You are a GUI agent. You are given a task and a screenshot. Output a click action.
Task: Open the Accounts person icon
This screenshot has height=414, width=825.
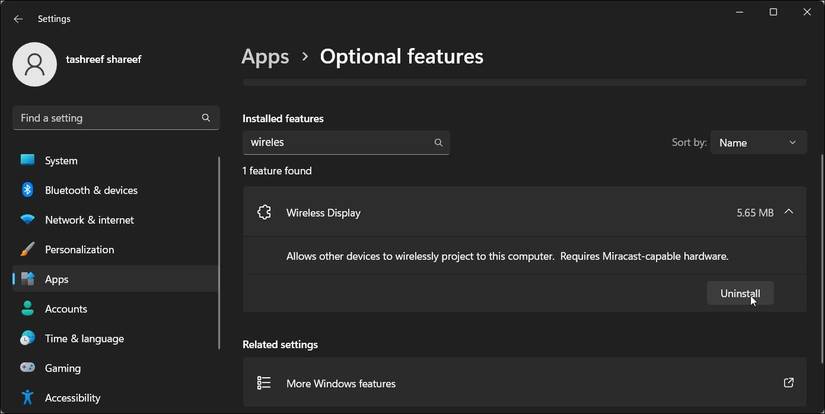pyautogui.click(x=28, y=309)
